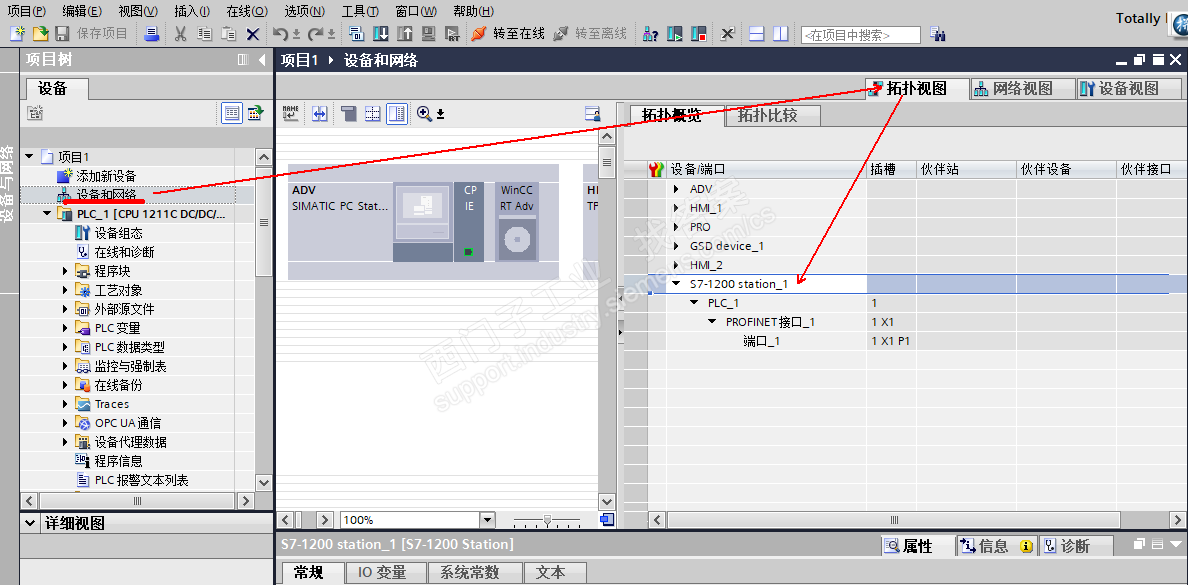Expand the 详细视图 panel
The image size is (1188, 585).
click(x=30, y=523)
